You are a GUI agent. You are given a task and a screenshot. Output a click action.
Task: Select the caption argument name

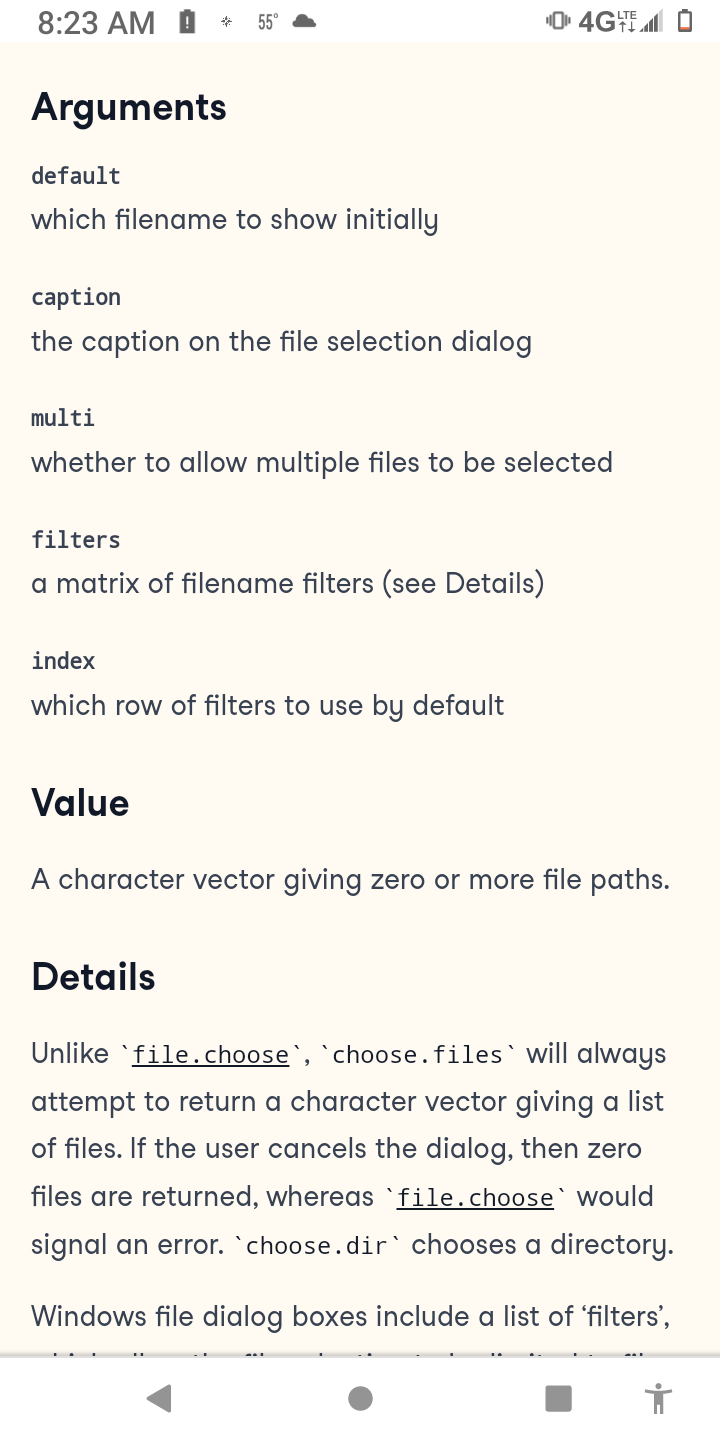[76, 297]
